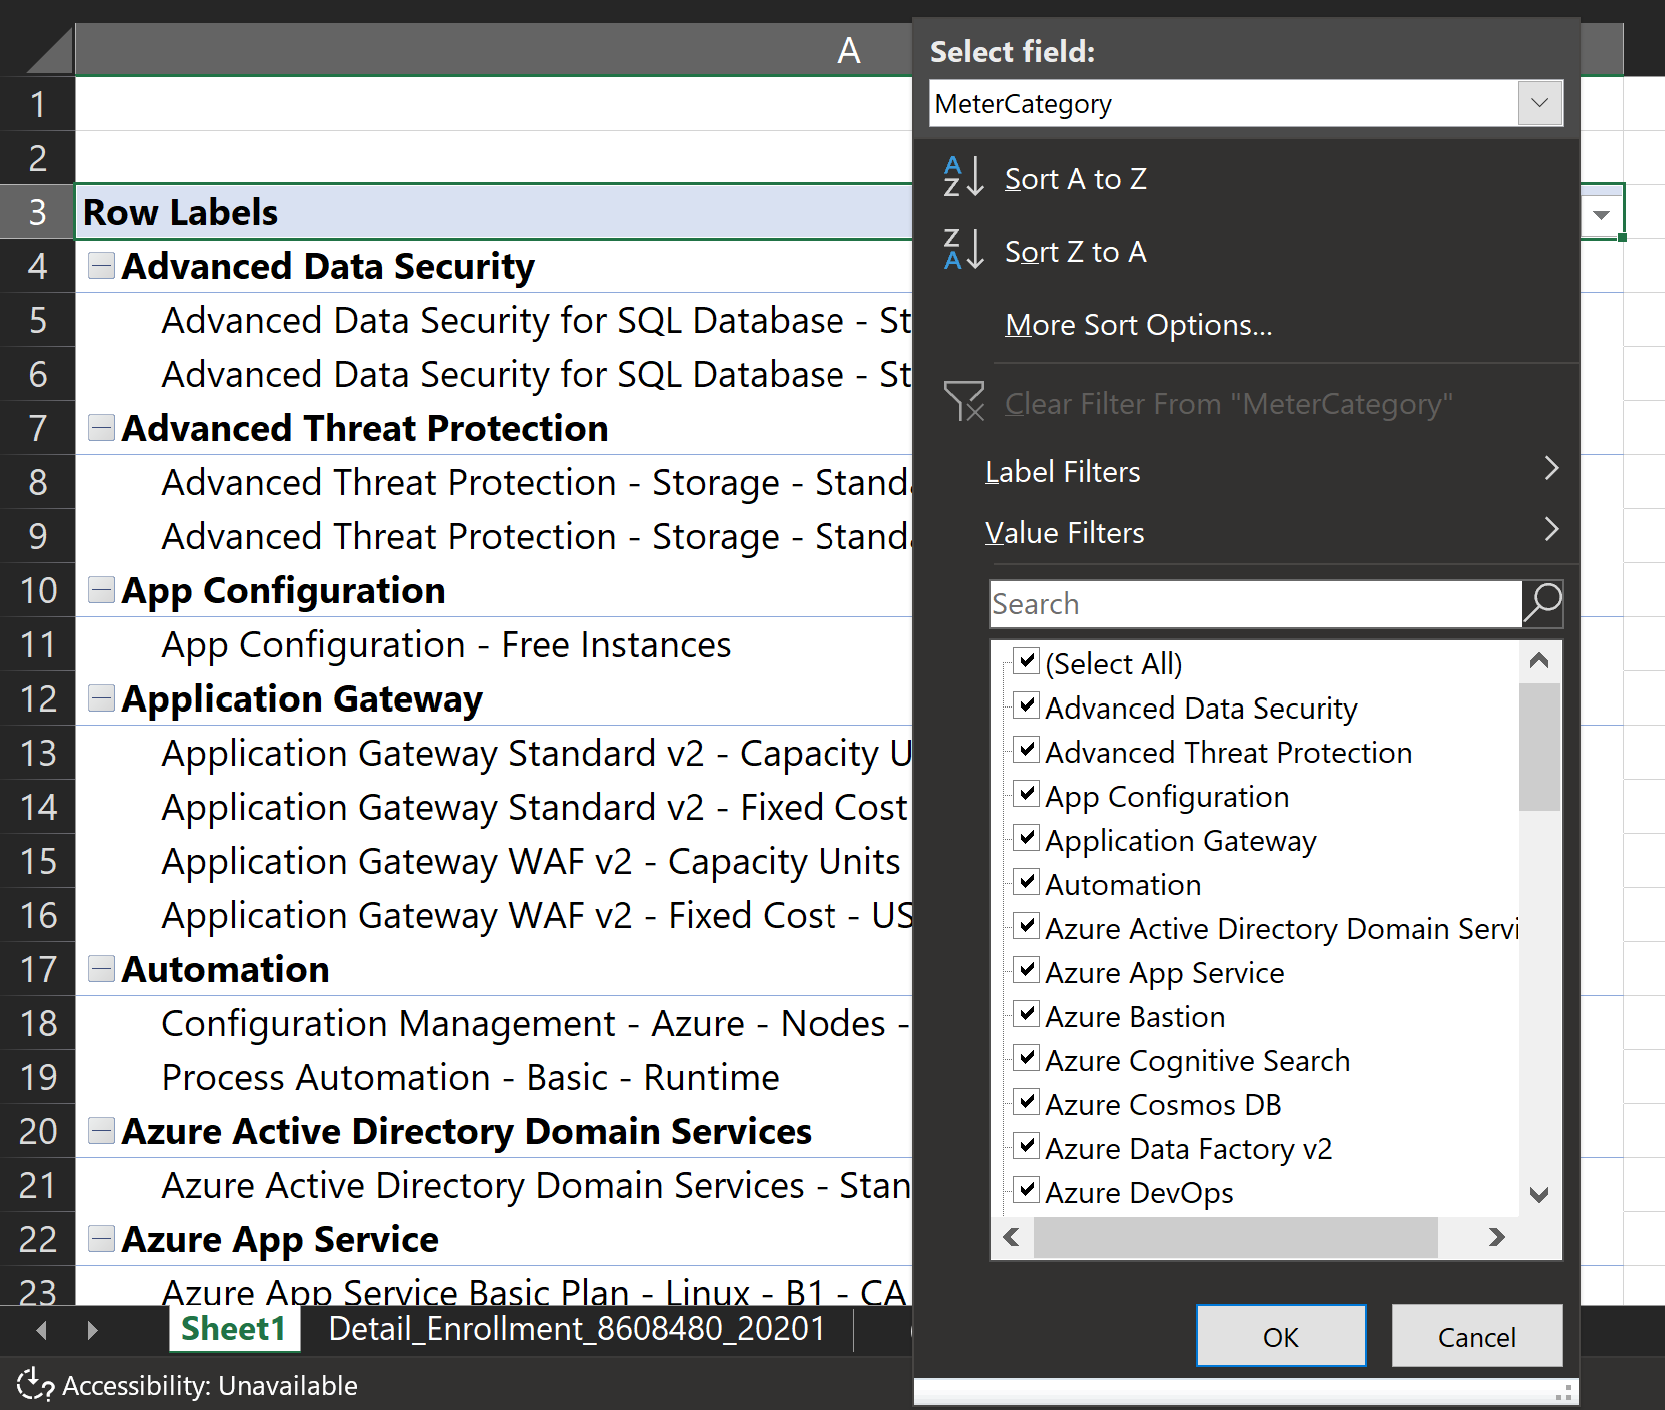This screenshot has height=1410, width=1665.
Task: Click the sheet tab scroll-left arrow
Action: pos(41,1330)
